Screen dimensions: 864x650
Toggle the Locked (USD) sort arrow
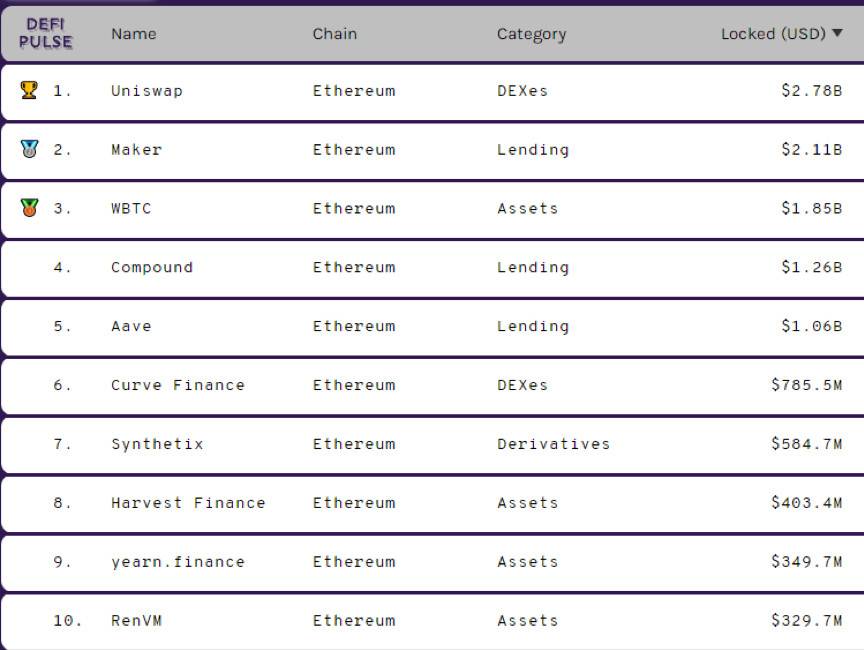[837, 33]
